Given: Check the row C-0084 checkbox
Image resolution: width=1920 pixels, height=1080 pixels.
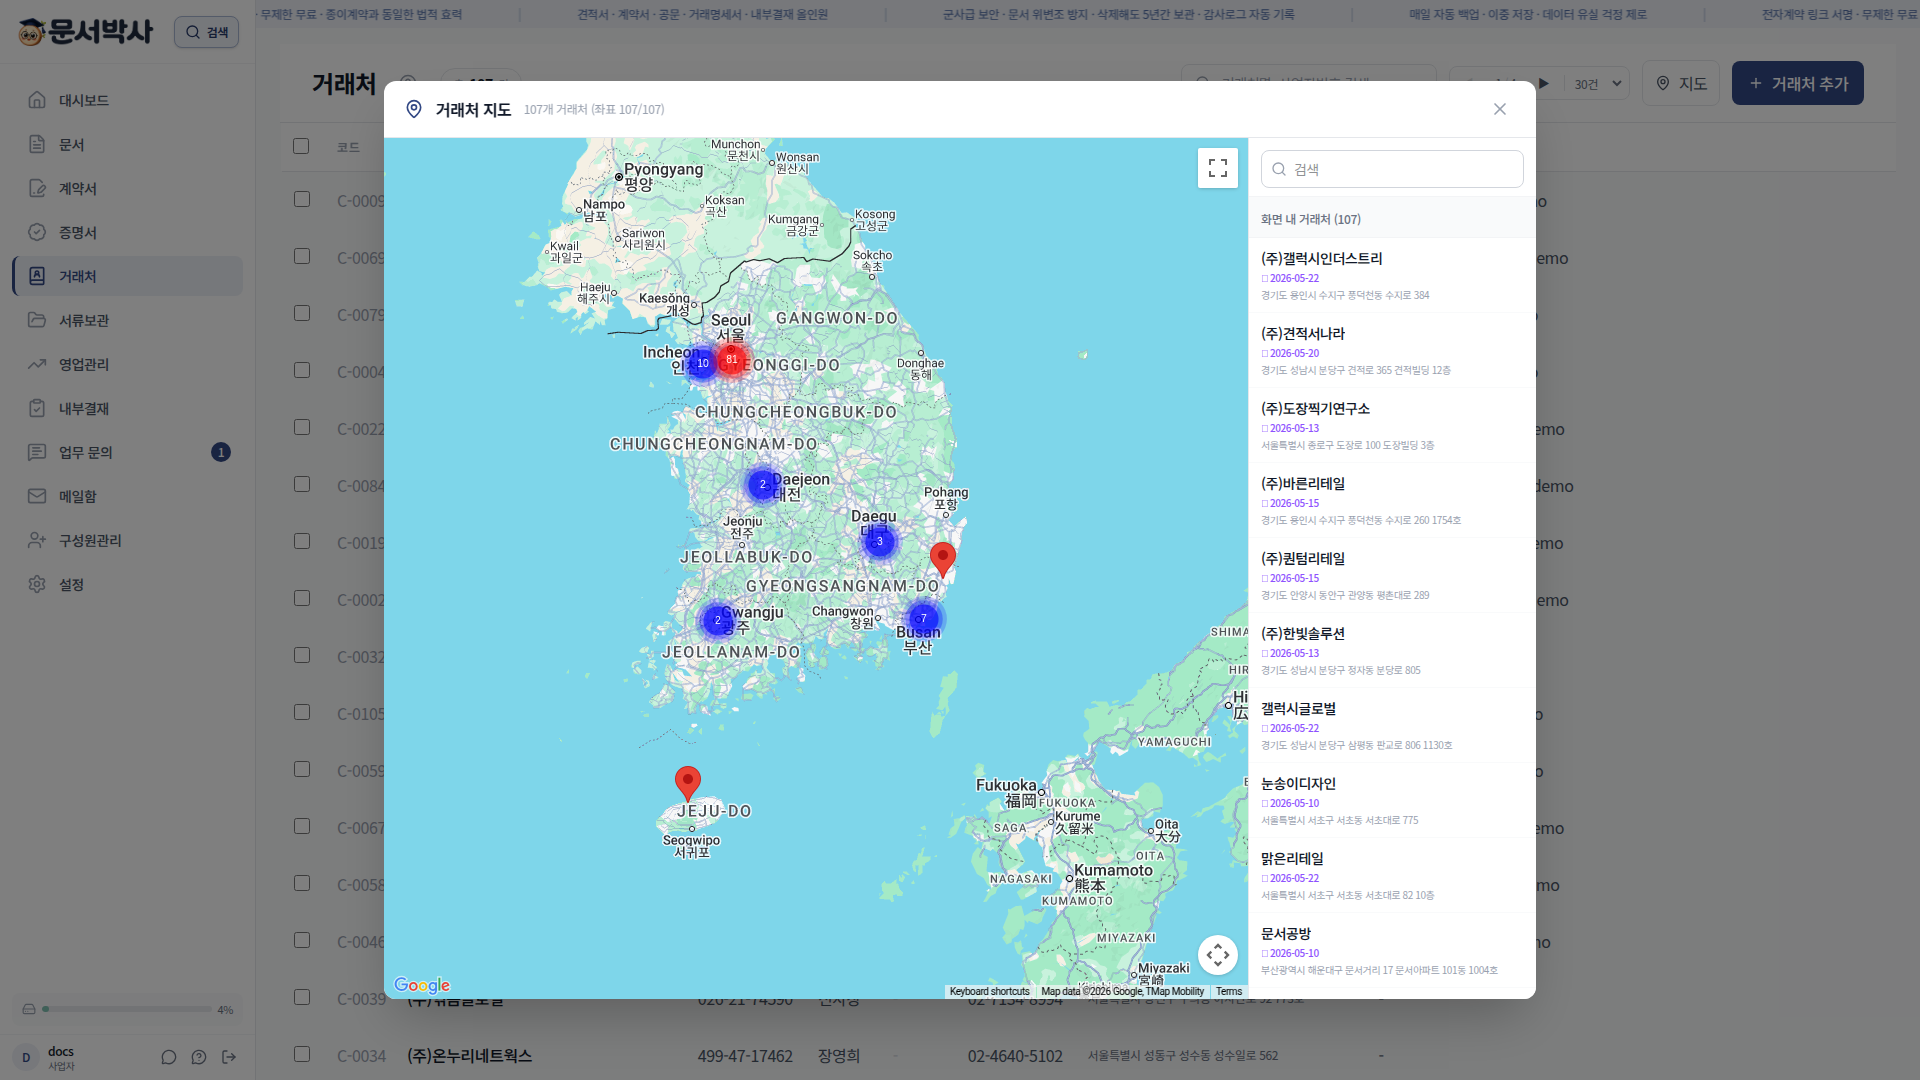Looking at the screenshot, I should click(x=302, y=484).
